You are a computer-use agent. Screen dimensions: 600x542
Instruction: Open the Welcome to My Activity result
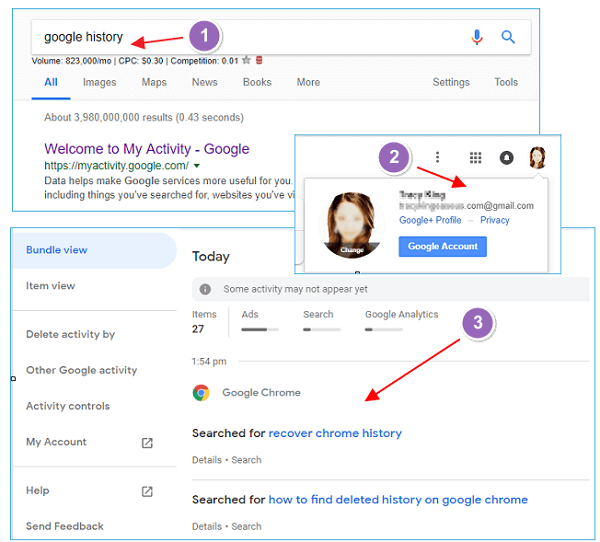tap(147, 149)
